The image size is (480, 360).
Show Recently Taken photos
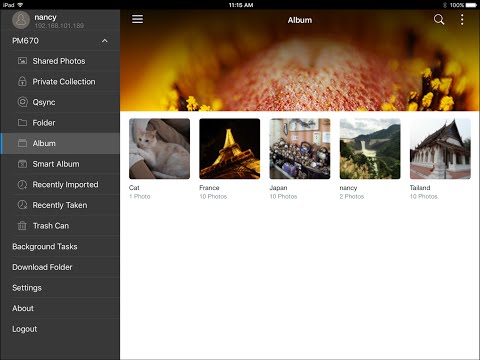tap(60, 205)
